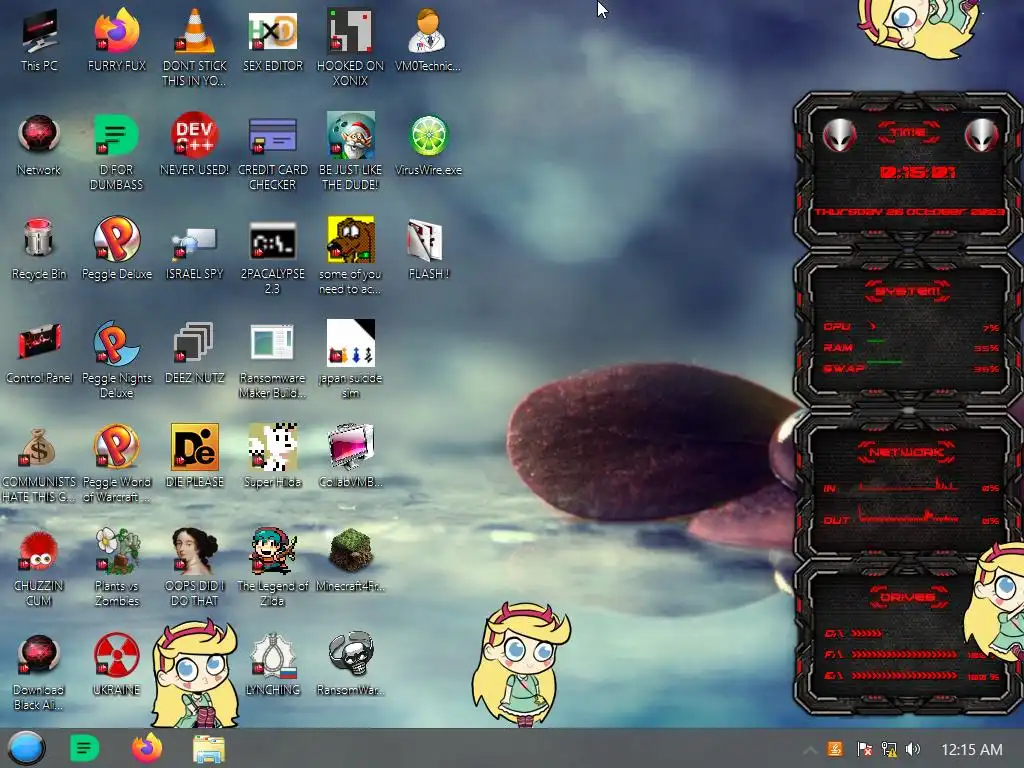Viewport: 1024px width, 768px height.
Task: Click the orange tray icon beside the chevron
Action: (835, 749)
